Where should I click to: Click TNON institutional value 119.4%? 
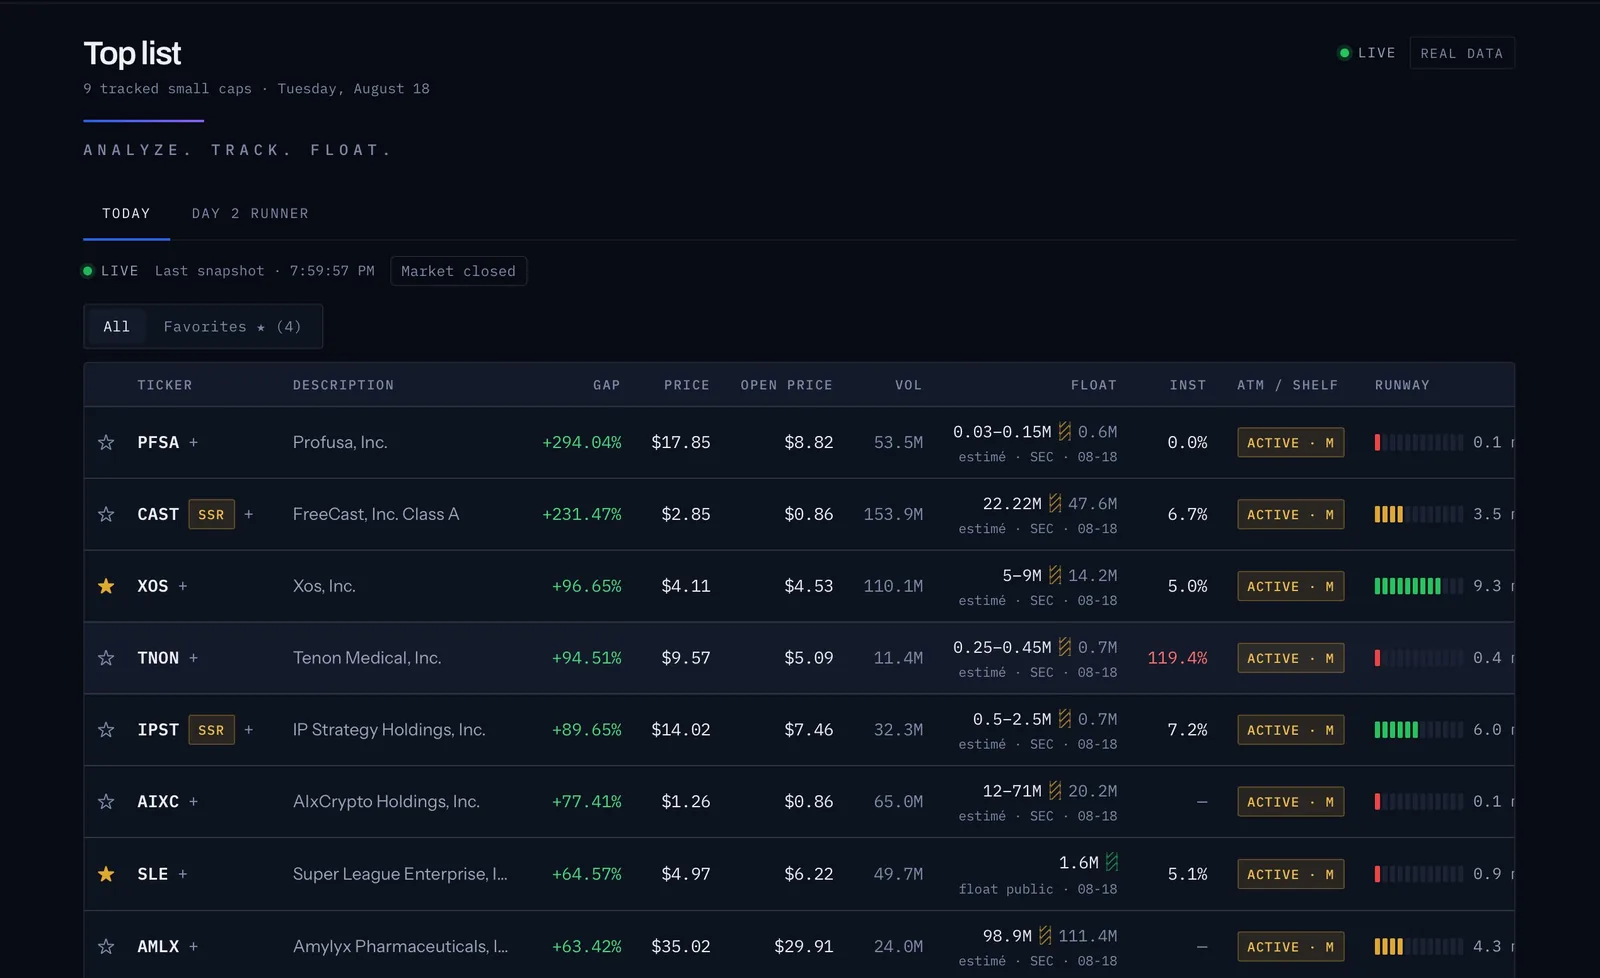[1177, 658]
